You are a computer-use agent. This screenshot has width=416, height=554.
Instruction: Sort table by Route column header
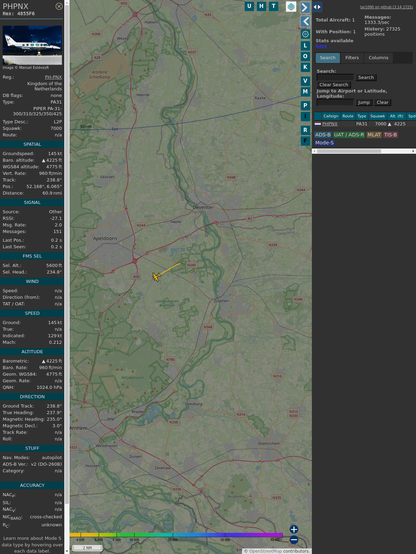(x=348, y=116)
